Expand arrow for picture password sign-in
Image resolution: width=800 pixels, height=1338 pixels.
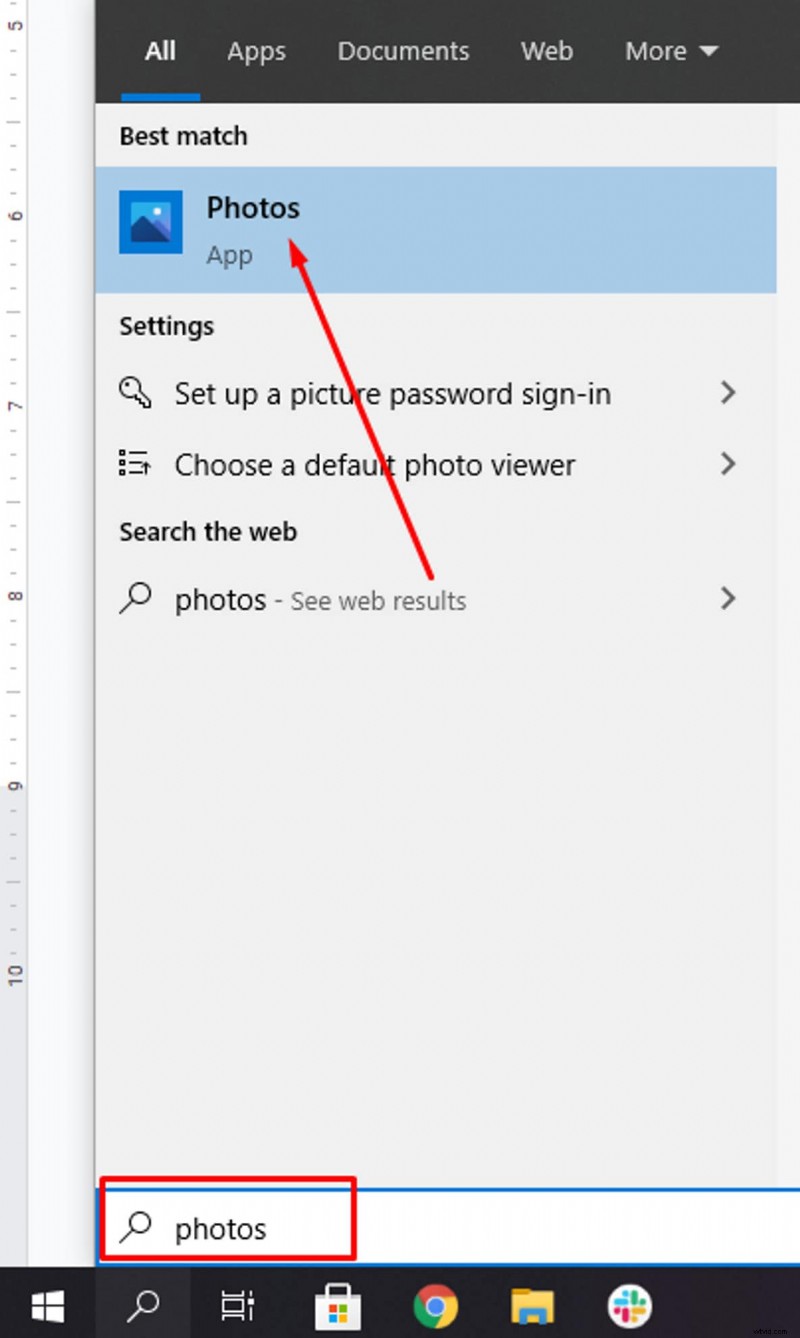728,393
